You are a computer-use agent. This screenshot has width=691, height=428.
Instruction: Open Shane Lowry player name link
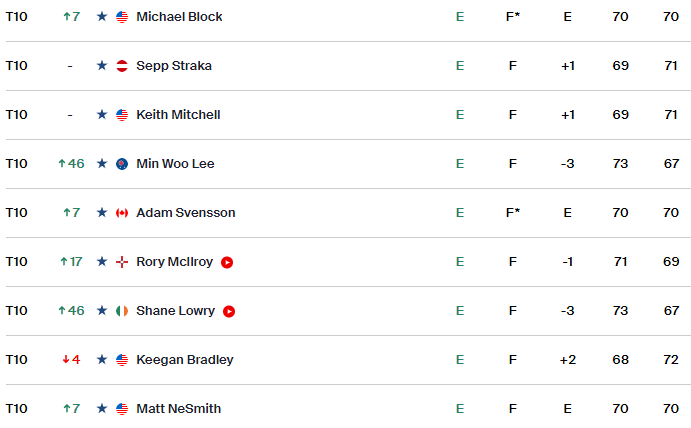pyautogui.click(x=175, y=311)
